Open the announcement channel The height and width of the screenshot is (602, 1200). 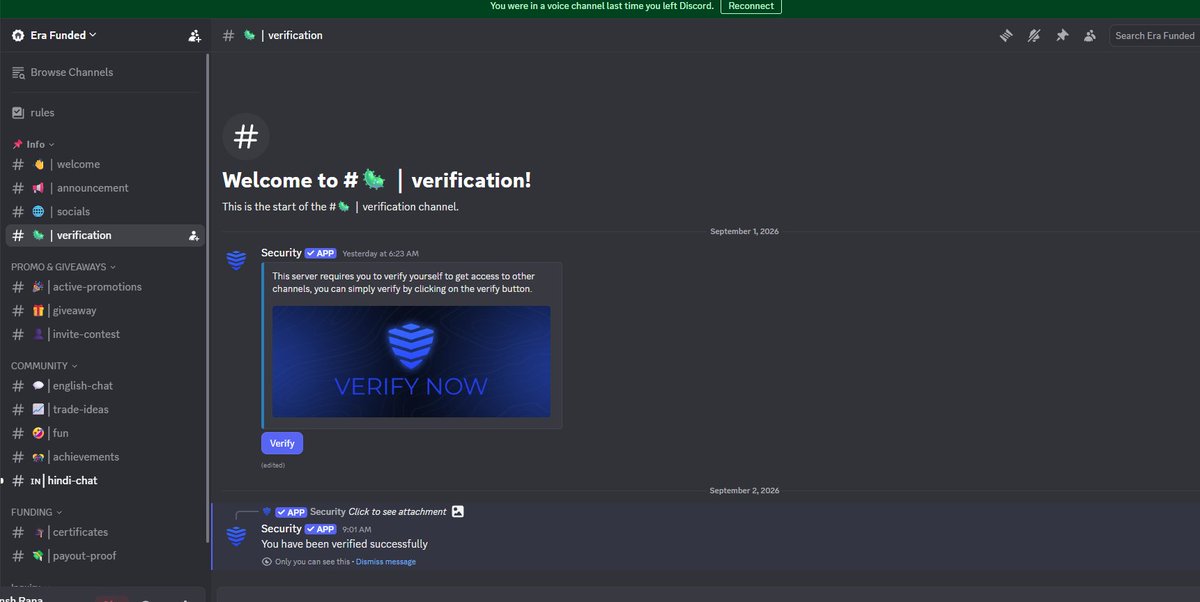(105, 188)
